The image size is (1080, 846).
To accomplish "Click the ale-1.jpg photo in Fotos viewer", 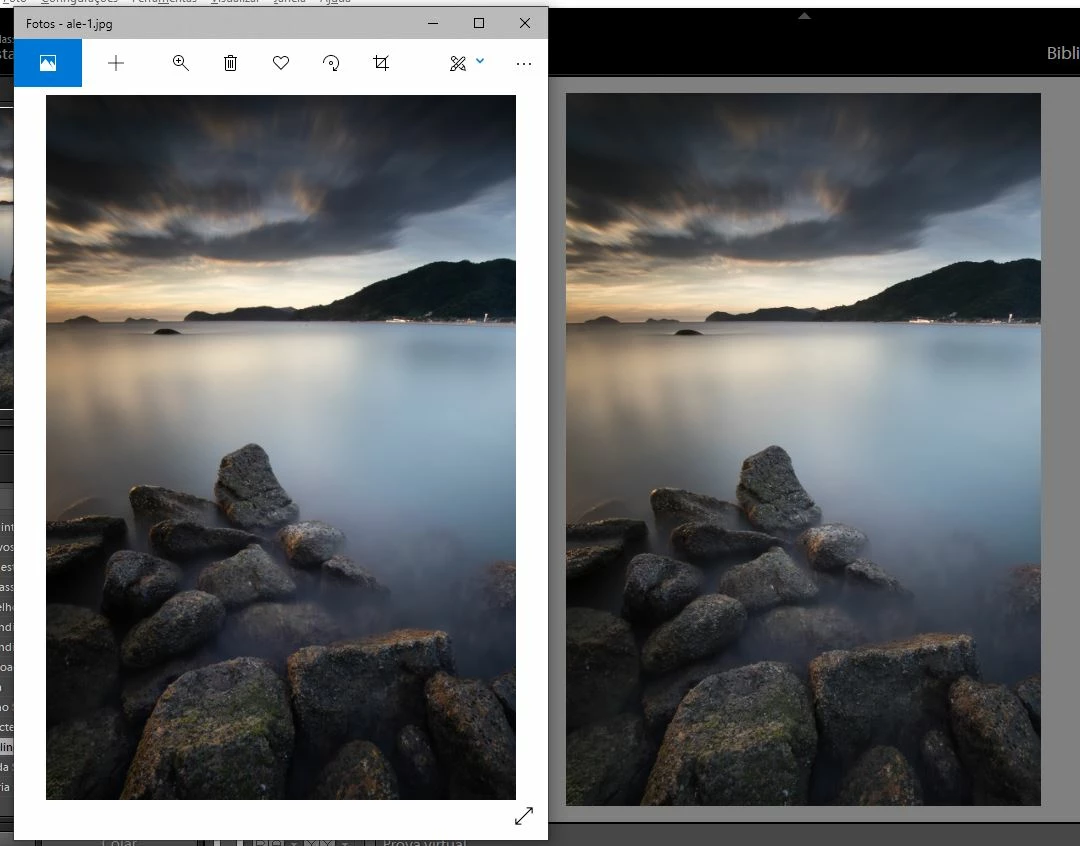I will pos(281,447).
